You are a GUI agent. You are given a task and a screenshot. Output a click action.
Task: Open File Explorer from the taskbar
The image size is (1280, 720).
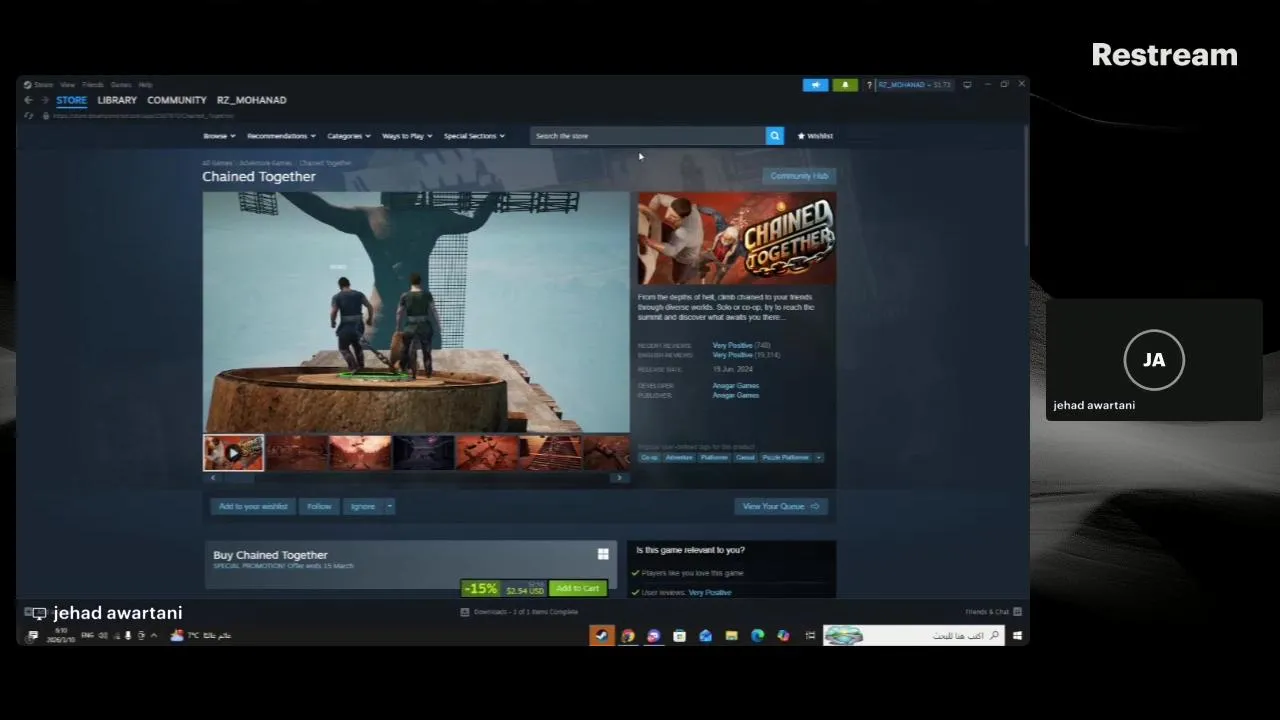pyautogui.click(x=731, y=636)
